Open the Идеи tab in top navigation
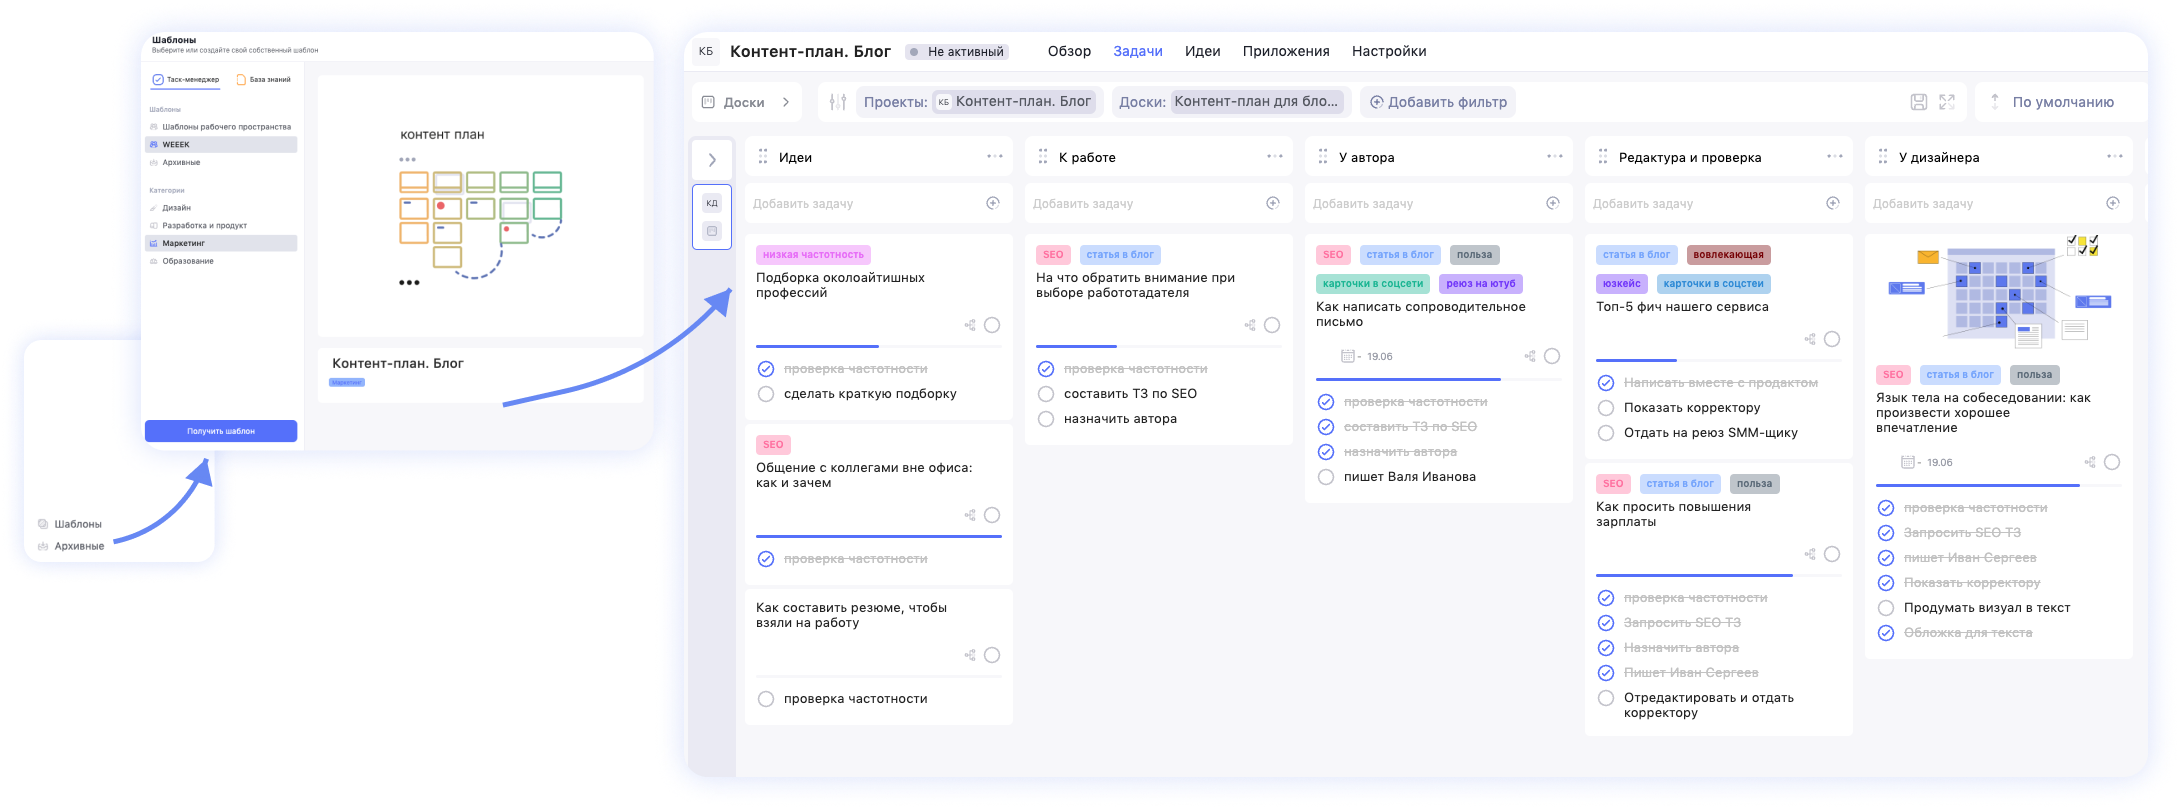 tap(1202, 51)
